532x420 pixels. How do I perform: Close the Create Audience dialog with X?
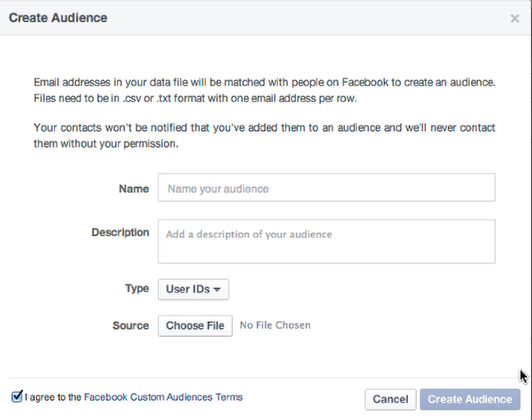pyautogui.click(x=515, y=18)
